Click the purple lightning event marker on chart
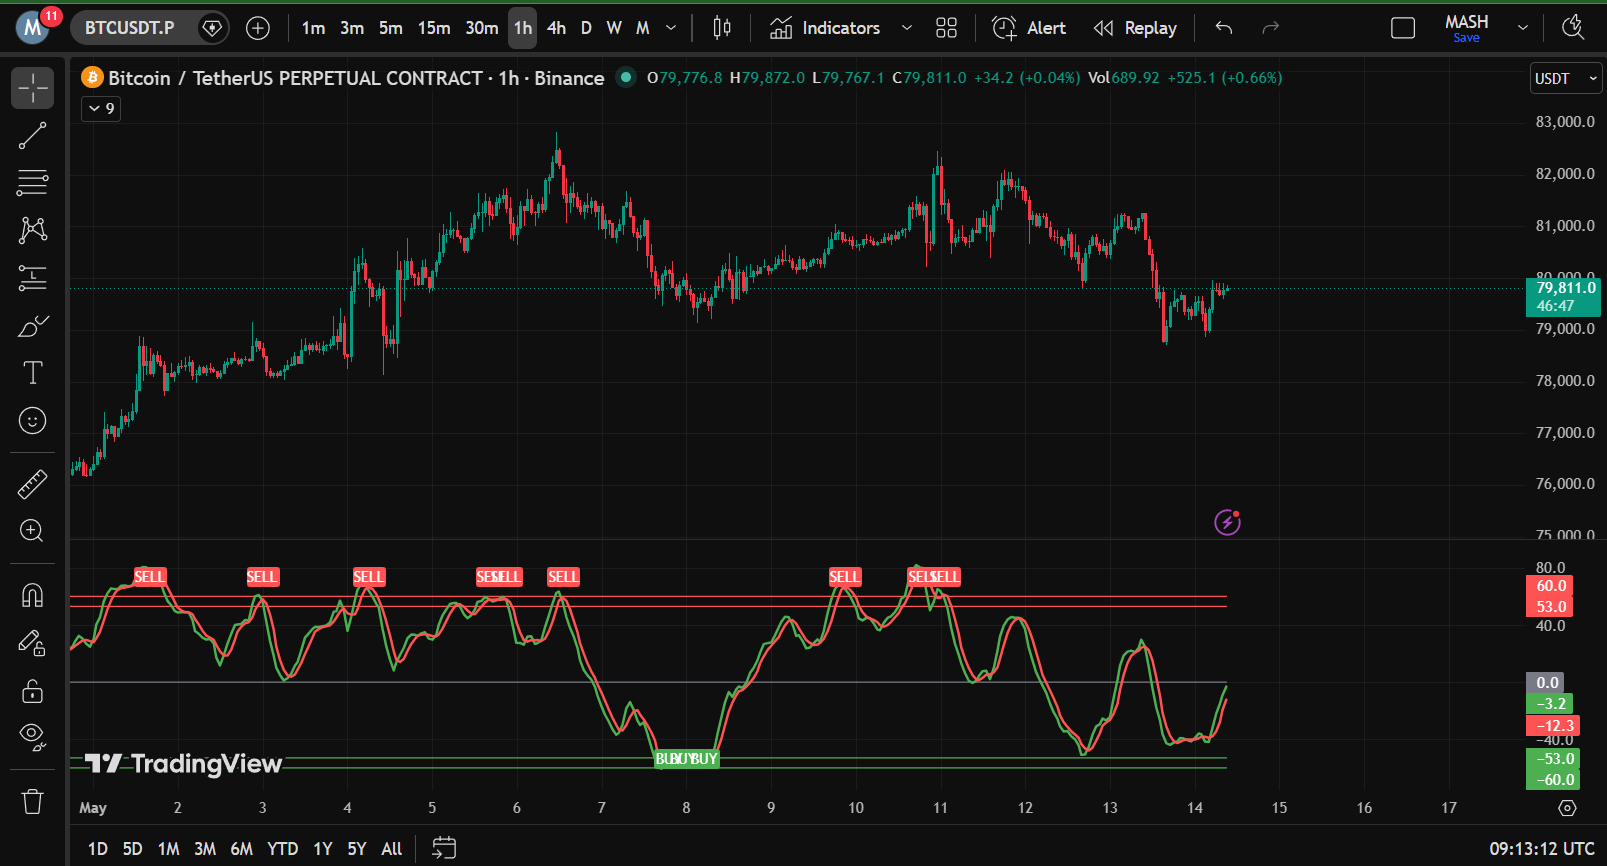Image resolution: width=1607 pixels, height=866 pixels. point(1227,521)
